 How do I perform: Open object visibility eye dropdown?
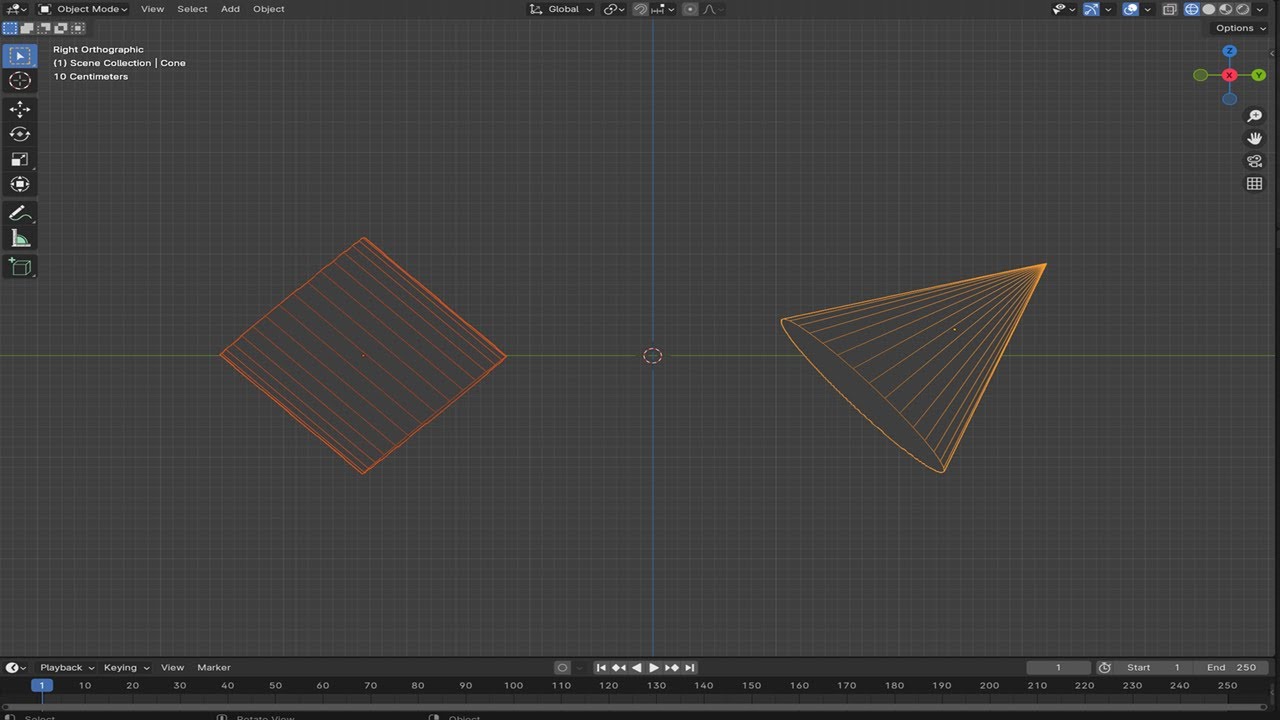[x=1064, y=9]
